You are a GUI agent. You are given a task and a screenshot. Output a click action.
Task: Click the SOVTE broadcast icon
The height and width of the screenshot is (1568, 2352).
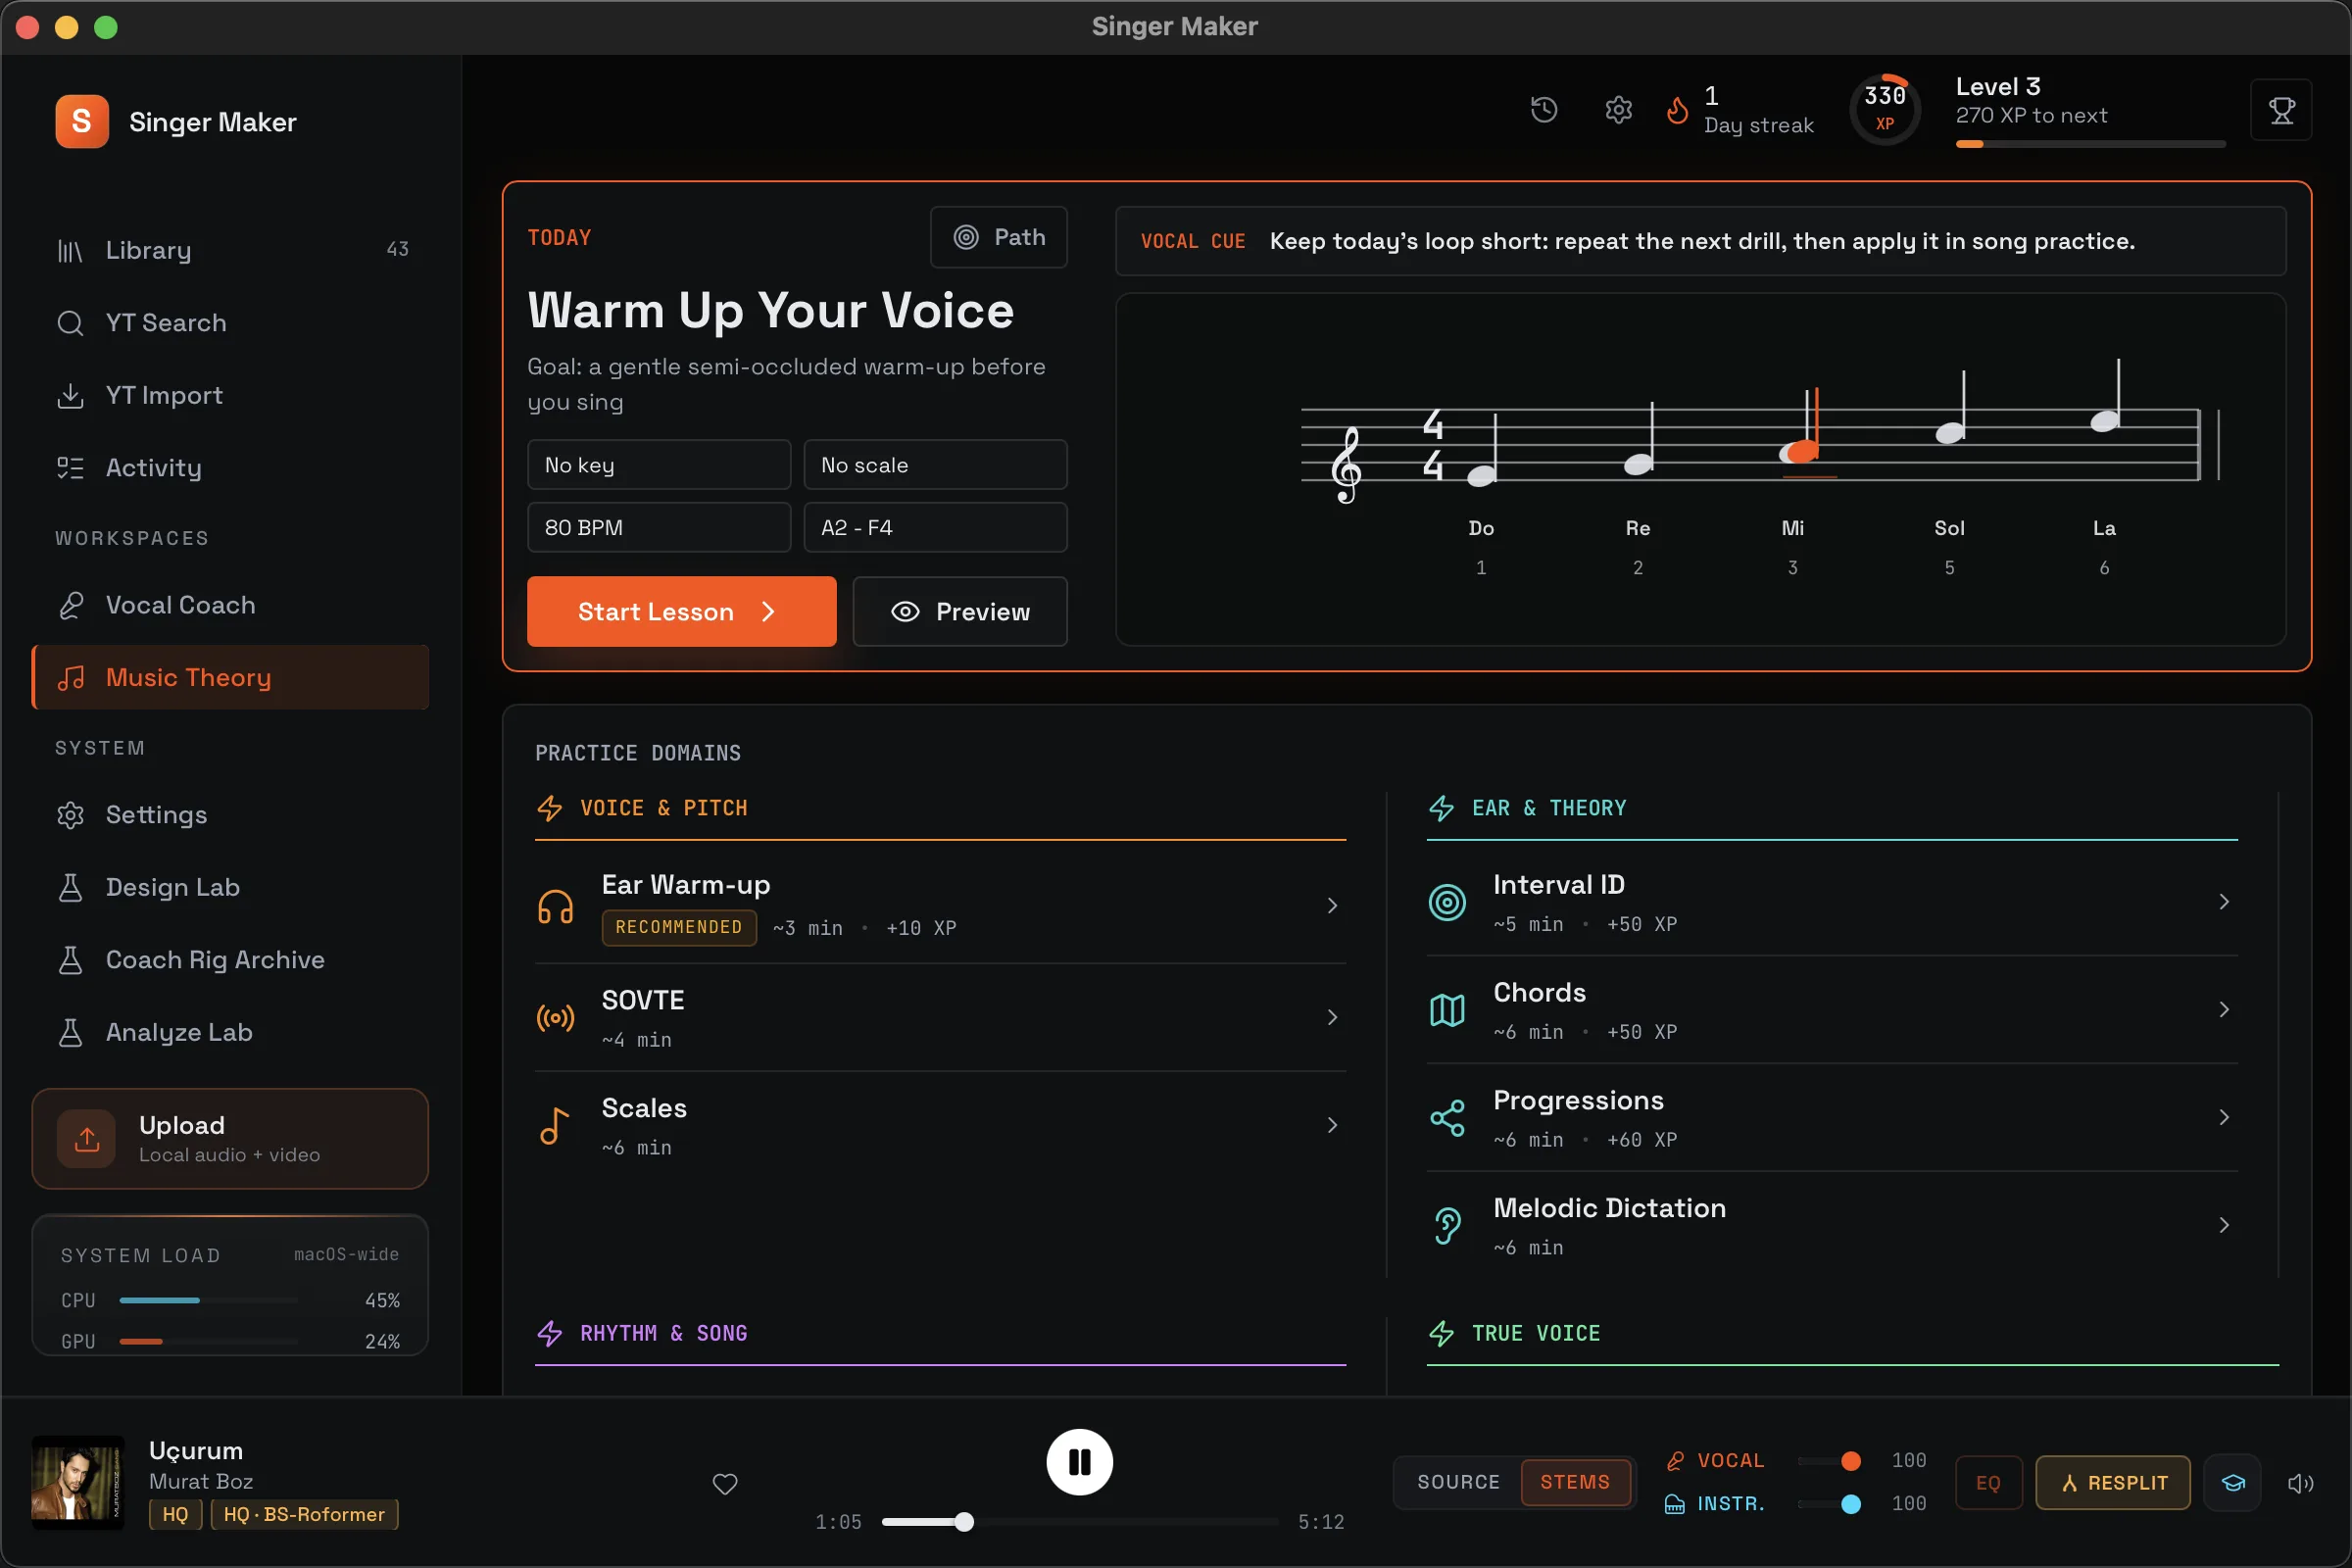(x=555, y=1018)
